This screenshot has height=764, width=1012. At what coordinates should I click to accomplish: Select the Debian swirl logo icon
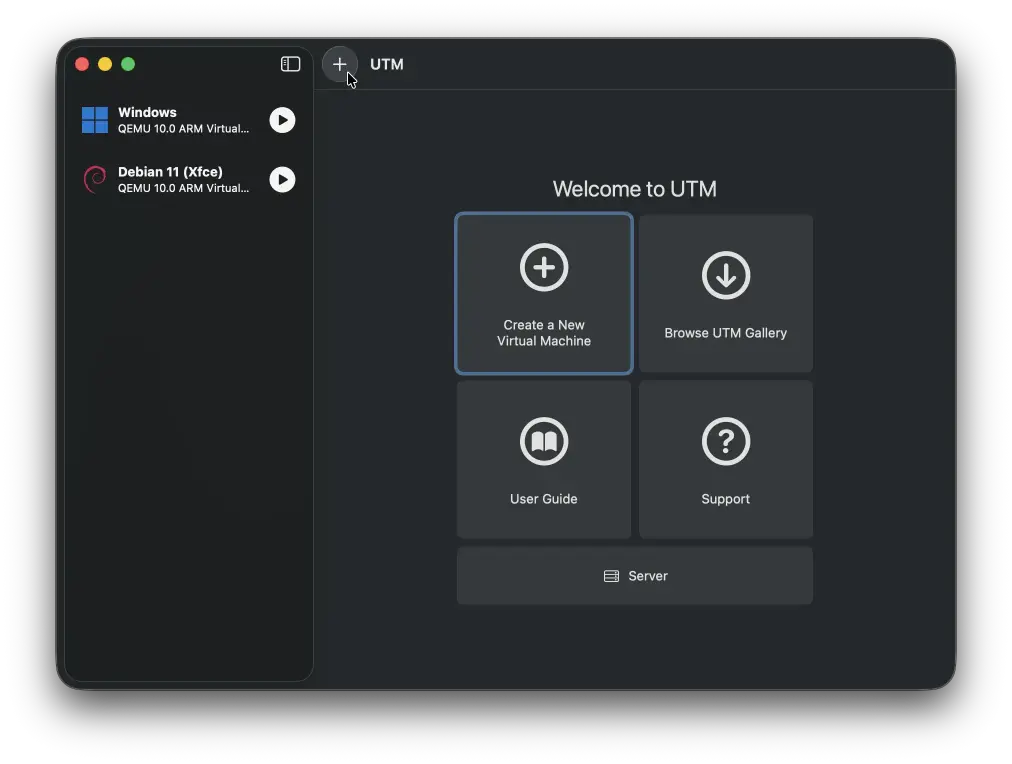coord(95,179)
